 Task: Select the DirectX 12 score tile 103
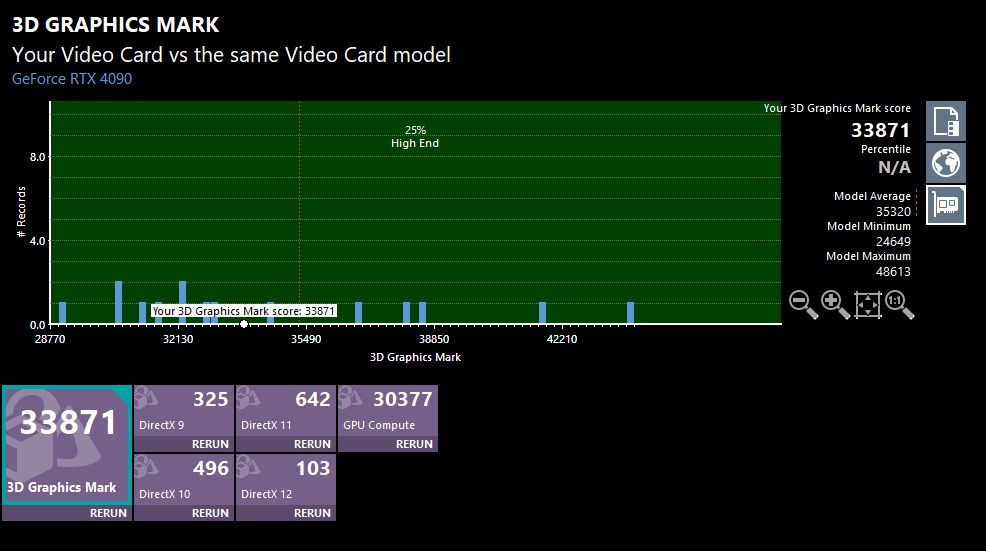(285, 480)
